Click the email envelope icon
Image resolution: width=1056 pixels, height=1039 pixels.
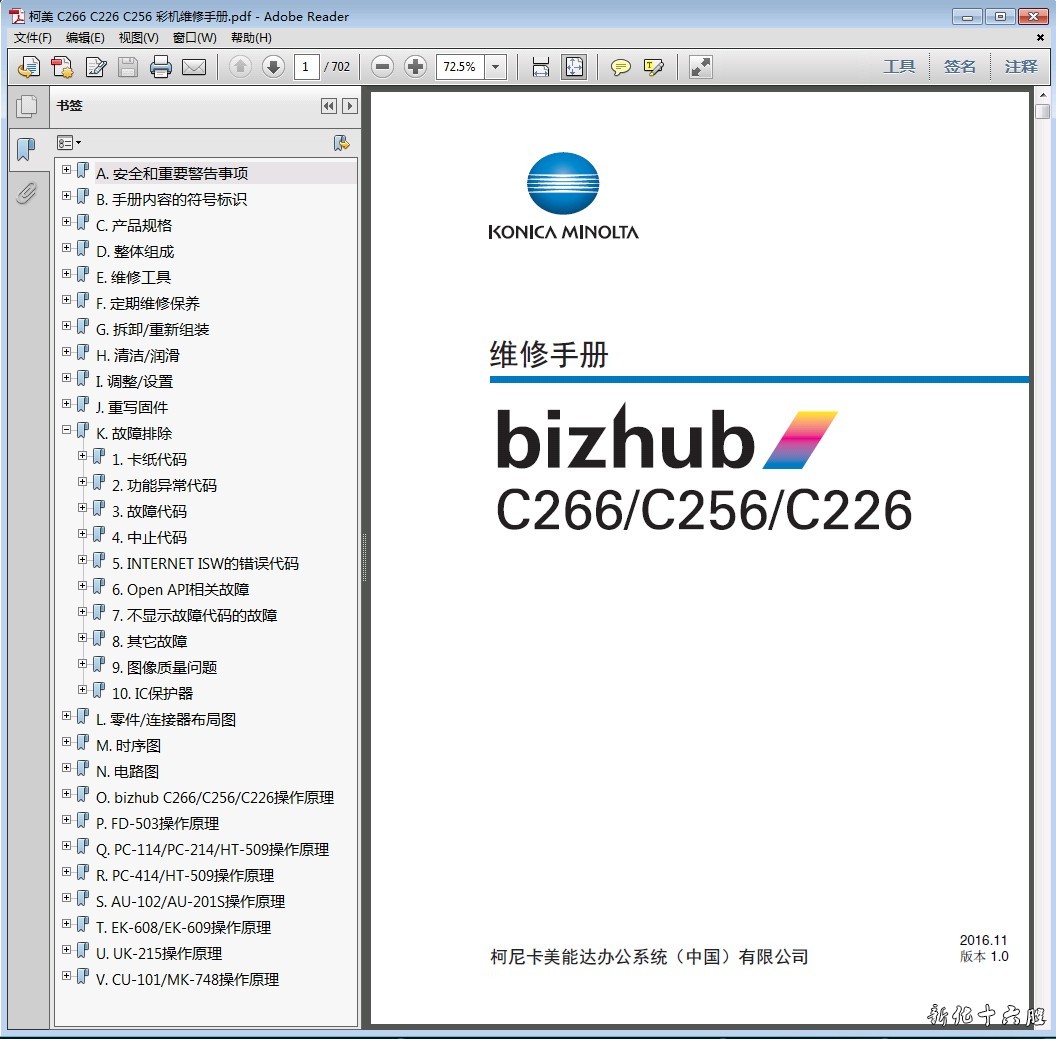click(194, 67)
